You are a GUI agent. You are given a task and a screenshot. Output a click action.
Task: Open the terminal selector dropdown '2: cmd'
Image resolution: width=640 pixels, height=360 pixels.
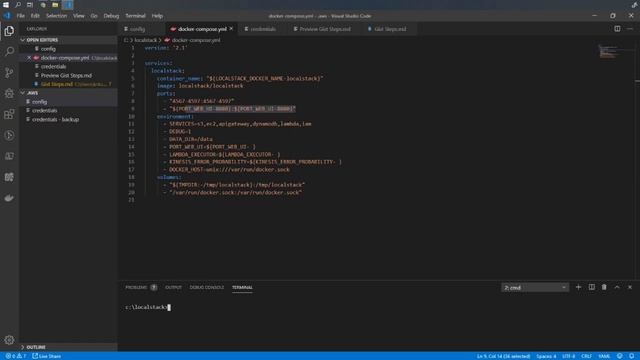(x=535, y=288)
